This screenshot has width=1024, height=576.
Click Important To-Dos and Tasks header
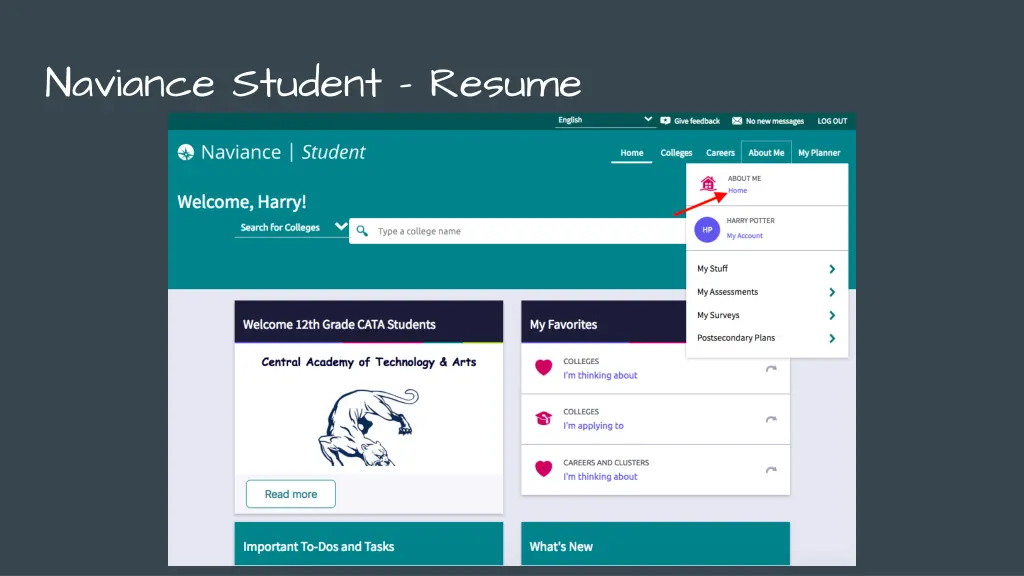pos(368,543)
